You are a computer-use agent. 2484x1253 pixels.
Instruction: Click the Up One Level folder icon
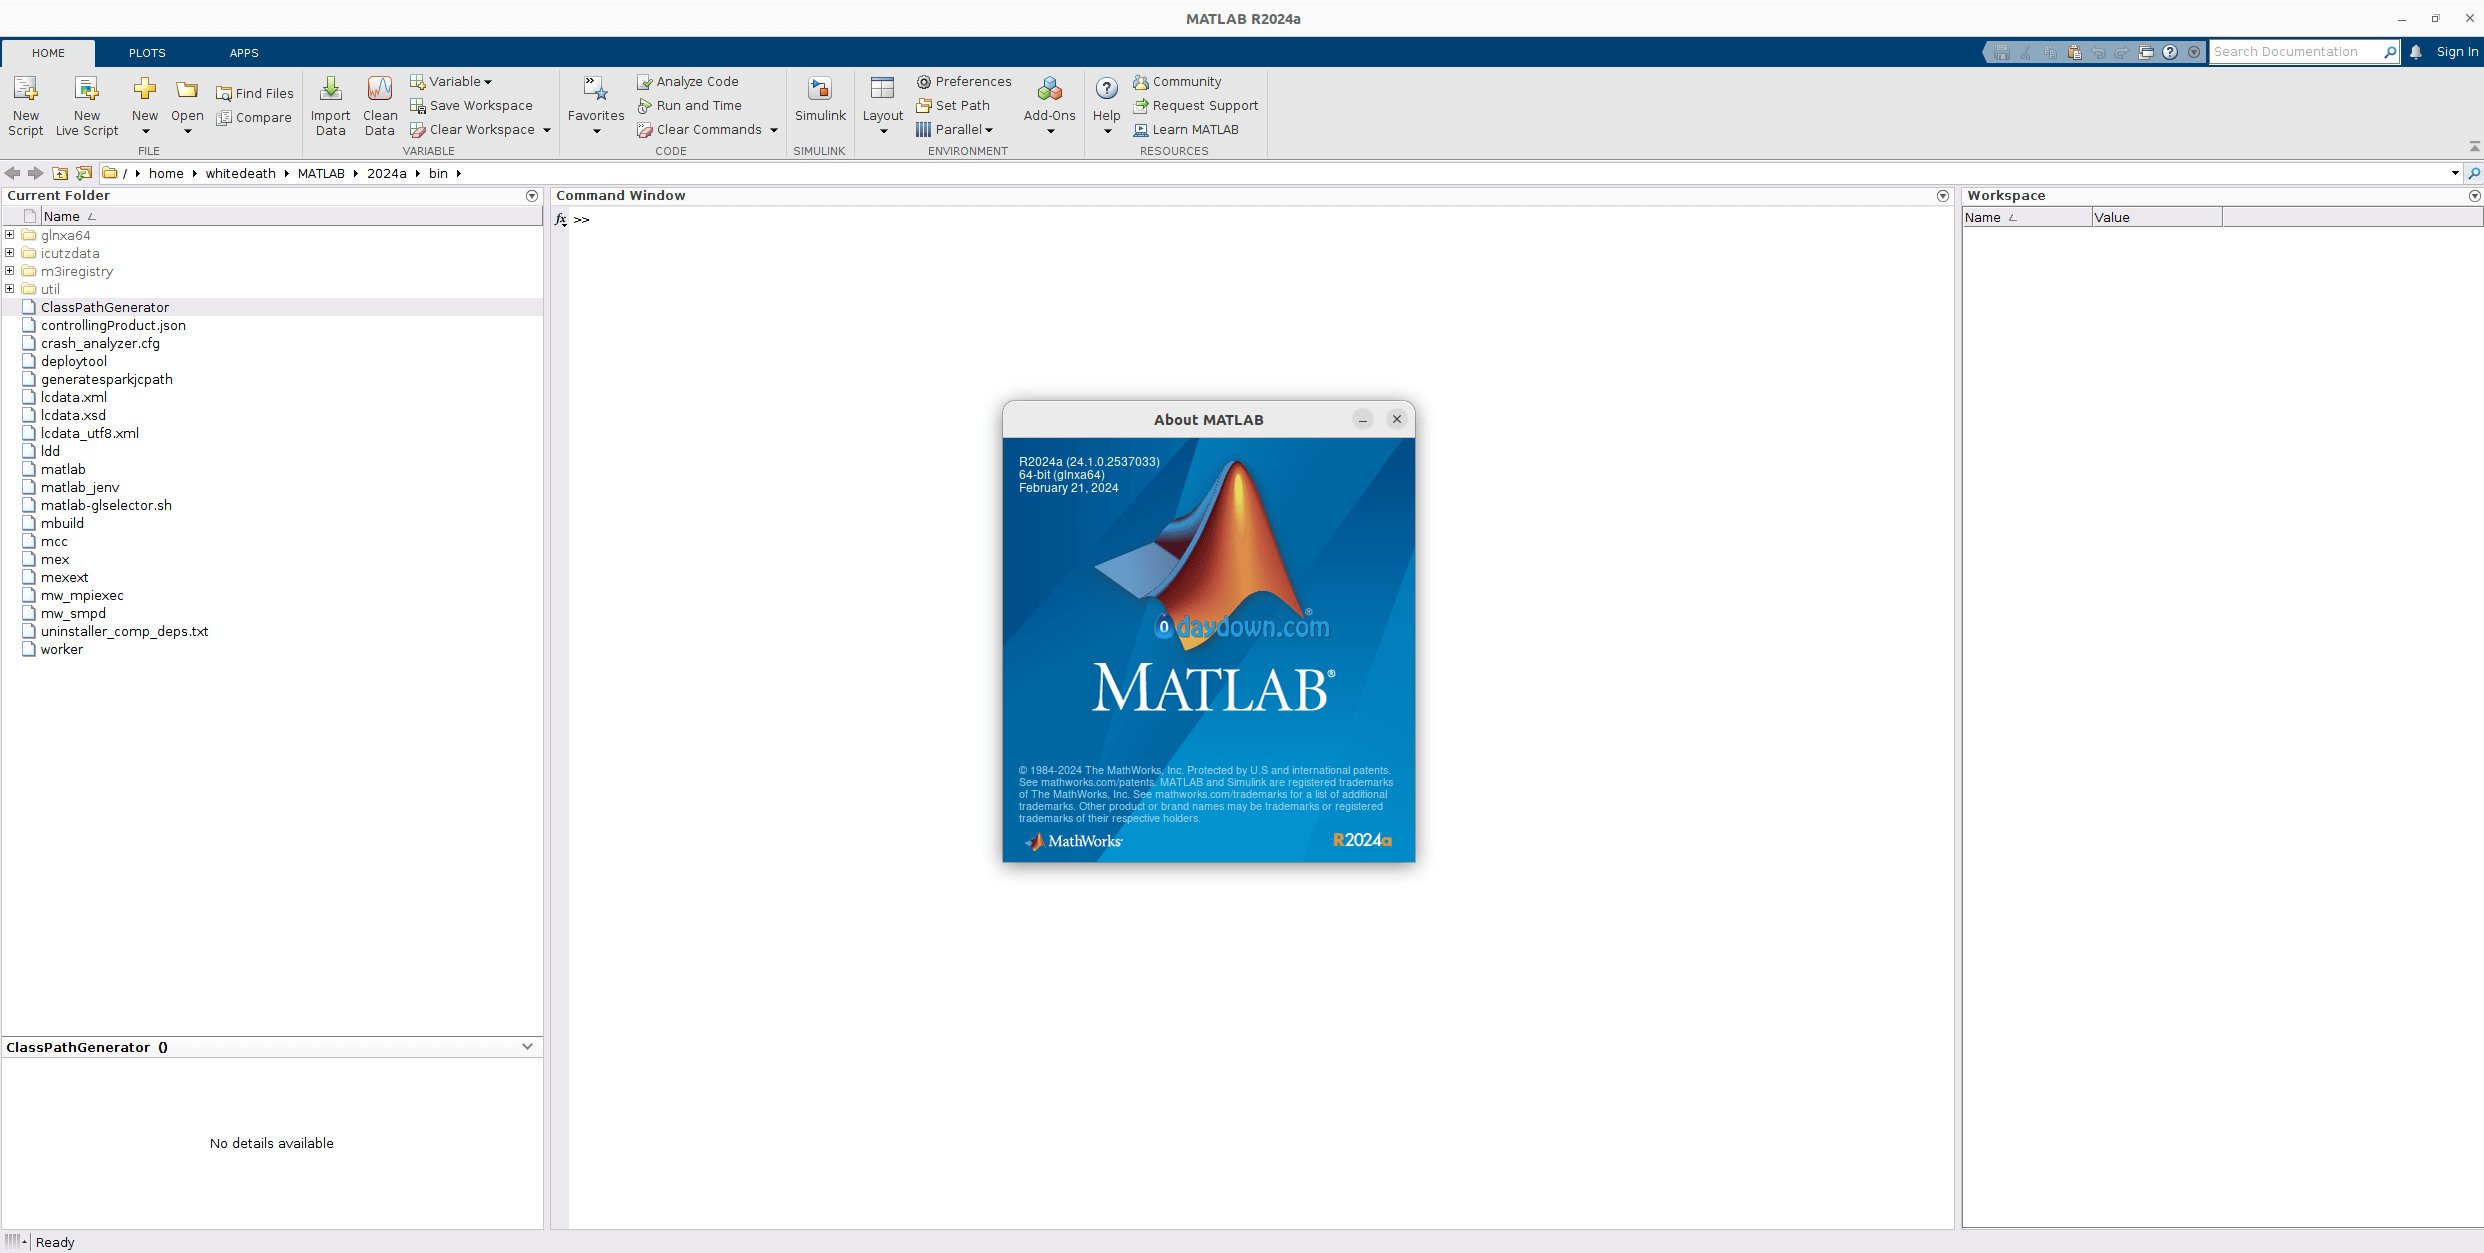(60, 173)
